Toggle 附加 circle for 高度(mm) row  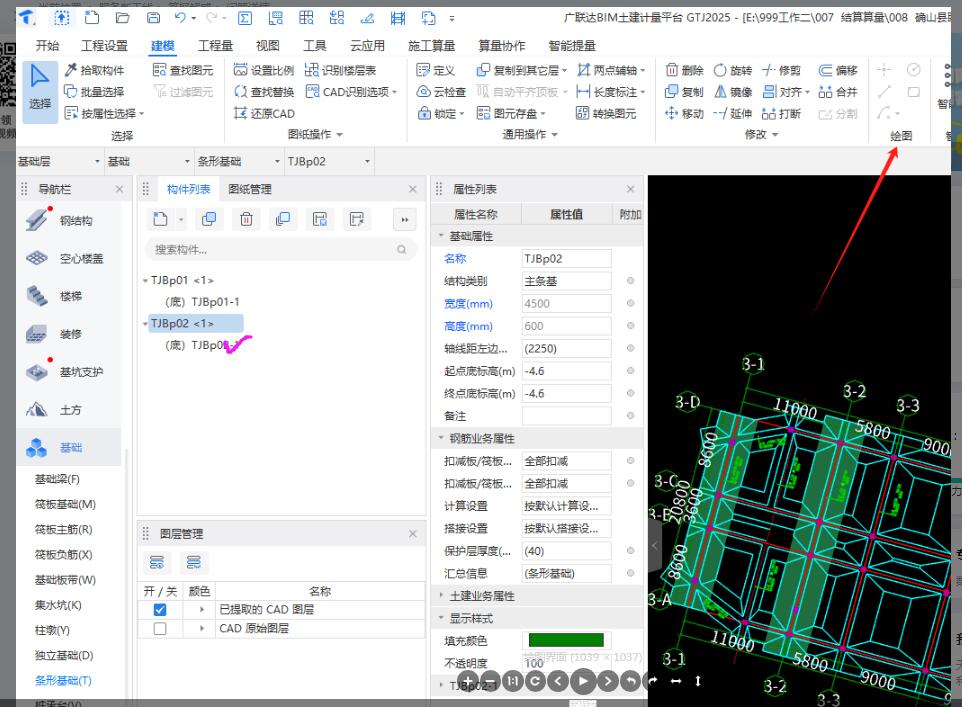[x=630, y=326]
